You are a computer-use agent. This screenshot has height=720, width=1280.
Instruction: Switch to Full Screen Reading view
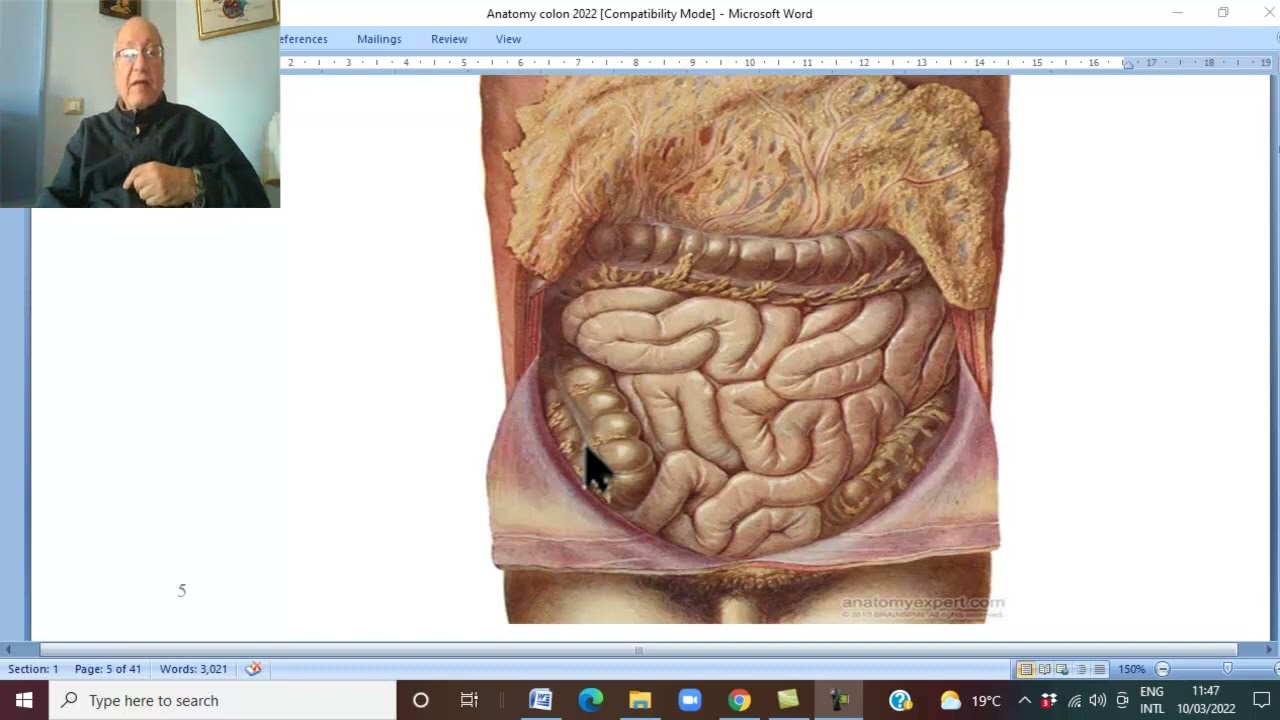click(x=1044, y=669)
